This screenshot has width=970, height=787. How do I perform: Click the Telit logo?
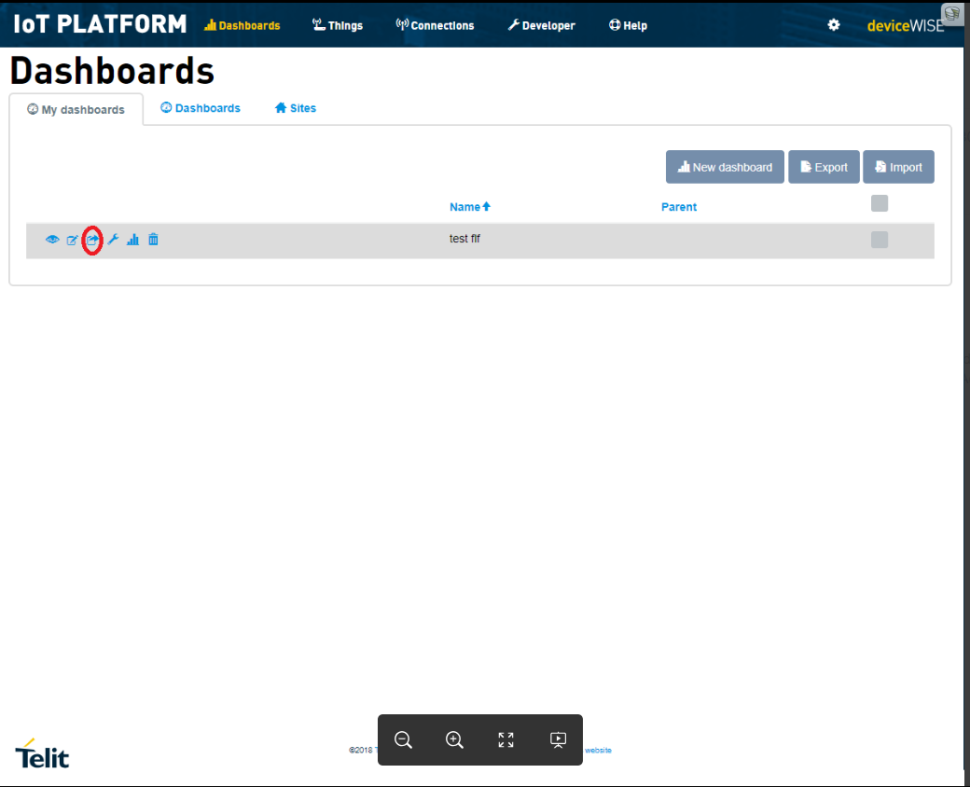(x=42, y=754)
